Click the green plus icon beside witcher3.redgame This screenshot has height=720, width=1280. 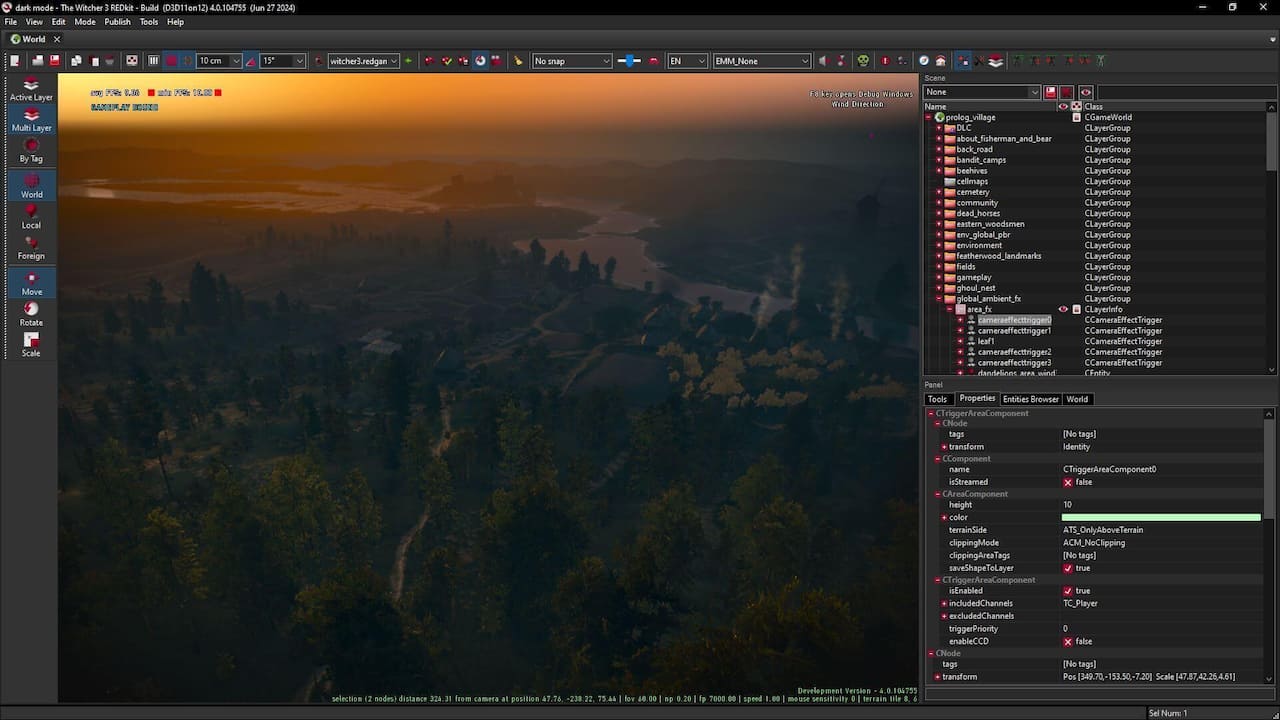click(408, 61)
